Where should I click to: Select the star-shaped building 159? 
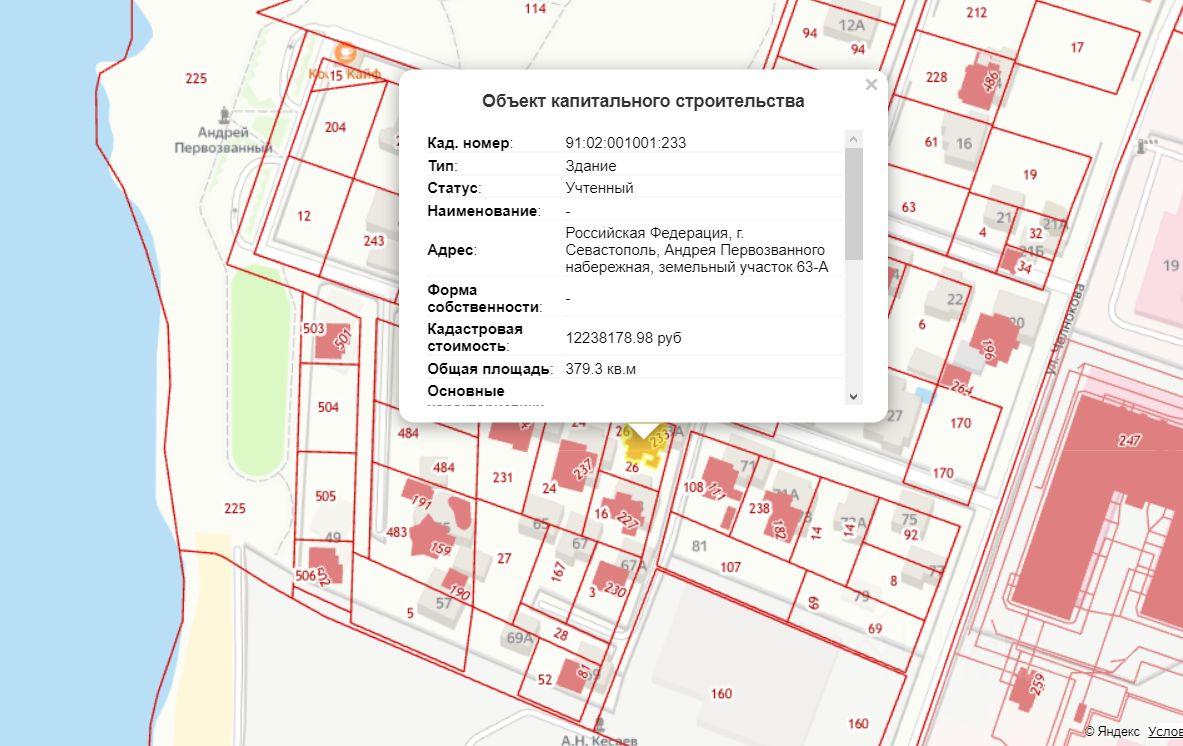pos(432,537)
